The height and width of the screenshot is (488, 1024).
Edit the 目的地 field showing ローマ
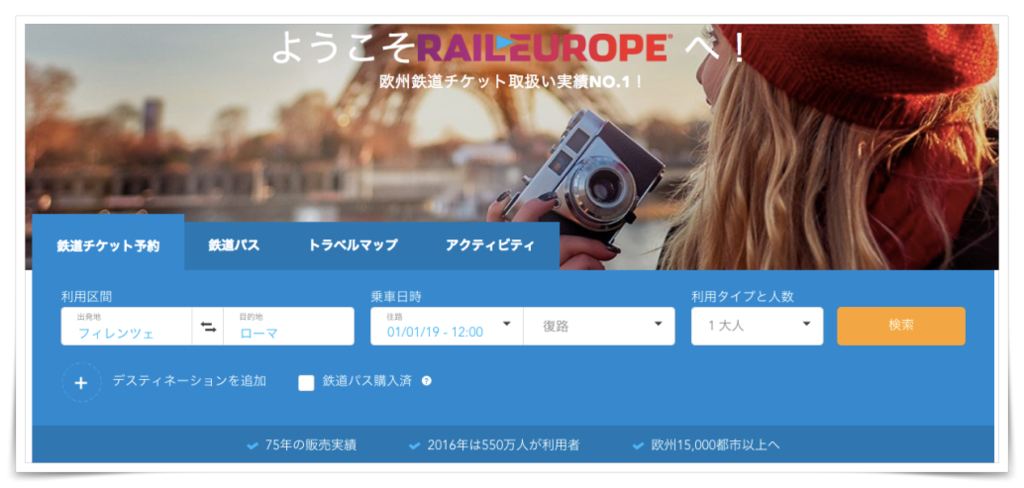(x=289, y=326)
